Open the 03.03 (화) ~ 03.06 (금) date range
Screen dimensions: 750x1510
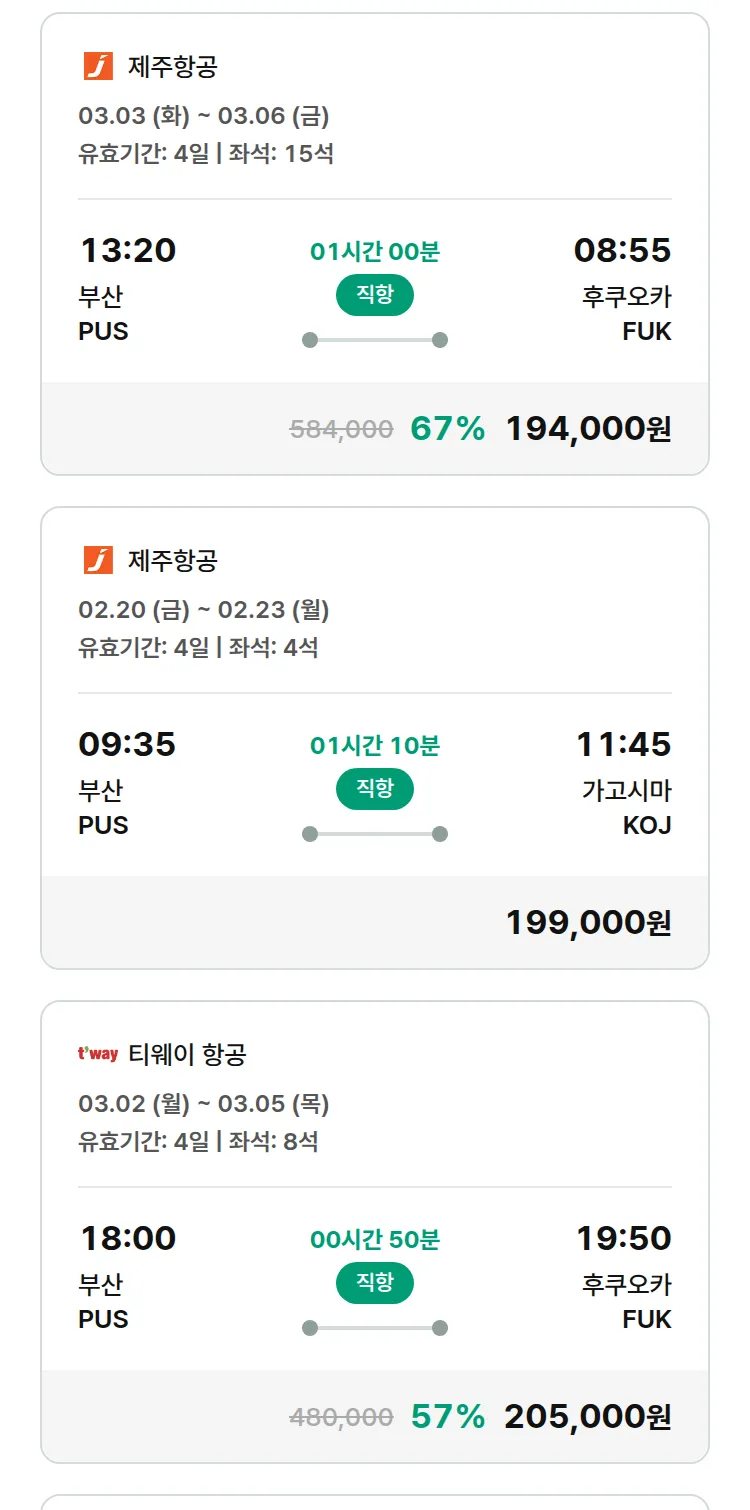(x=204, y=116)
